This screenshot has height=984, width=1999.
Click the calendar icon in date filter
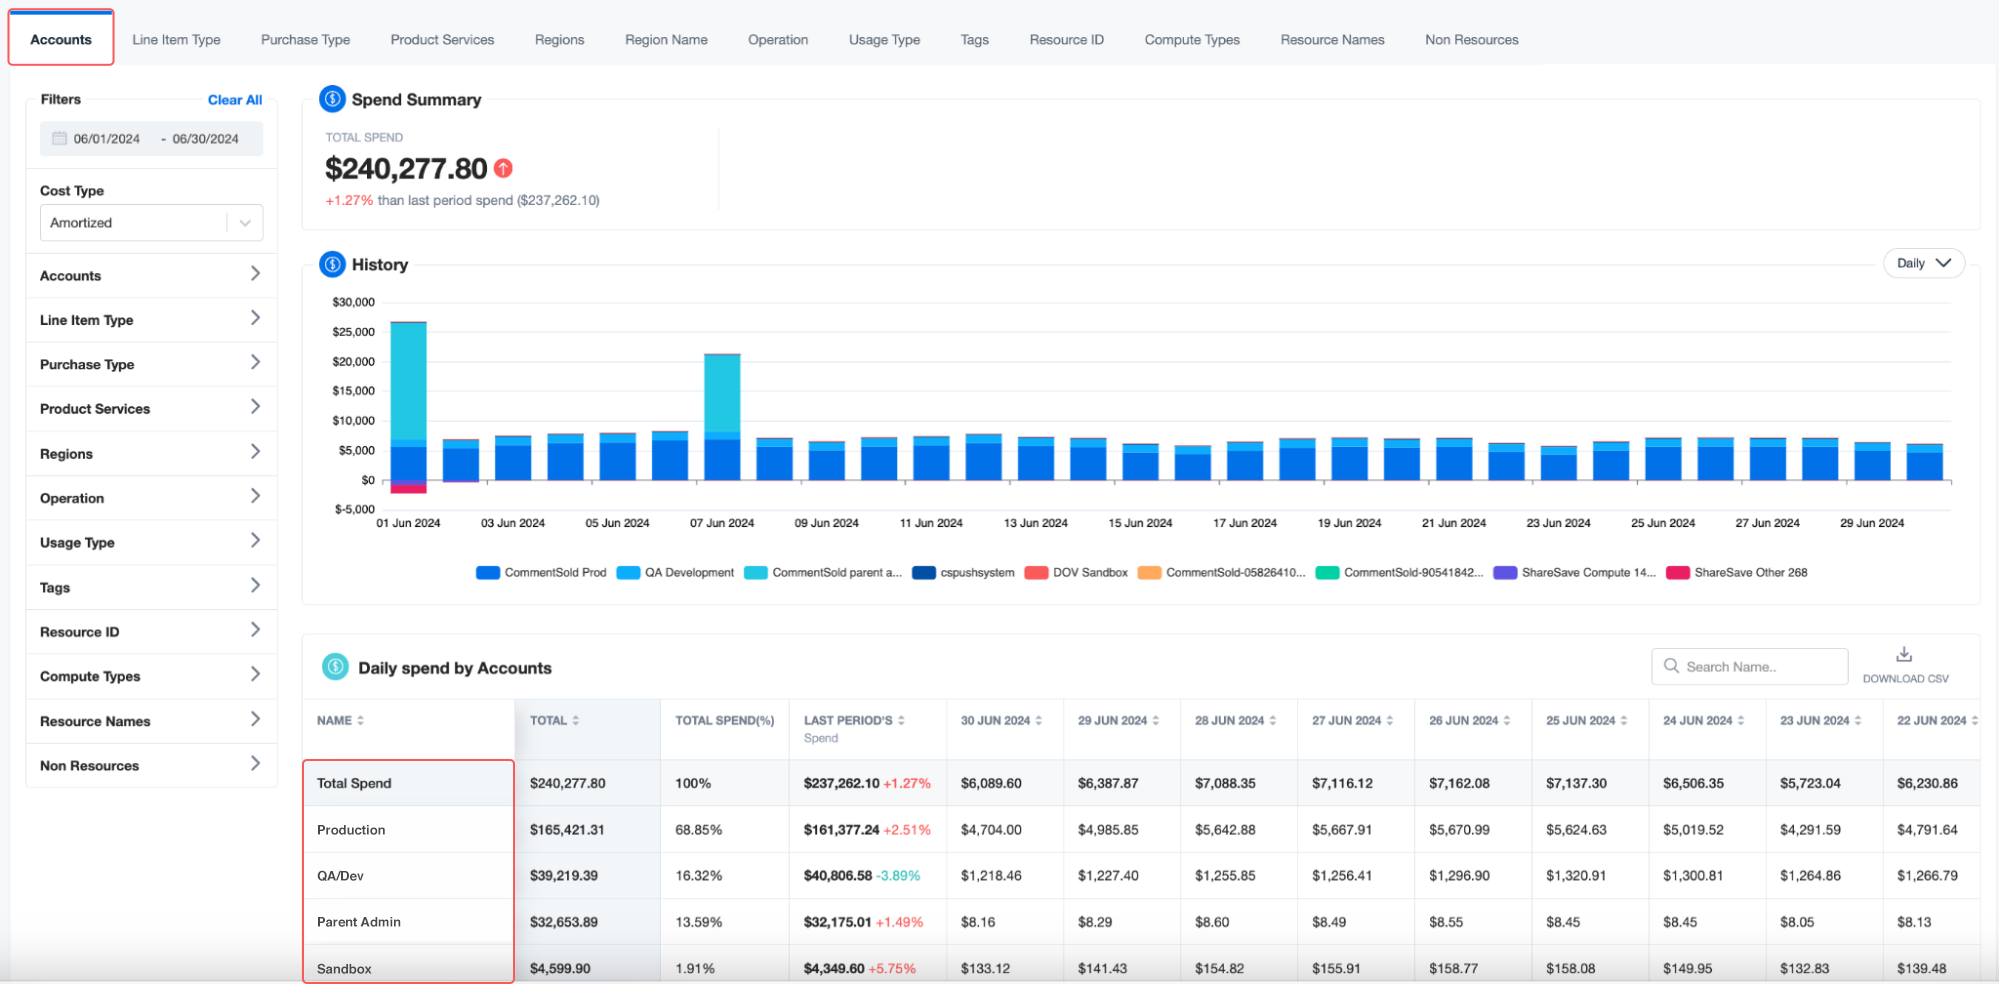(x=60, y=138)
